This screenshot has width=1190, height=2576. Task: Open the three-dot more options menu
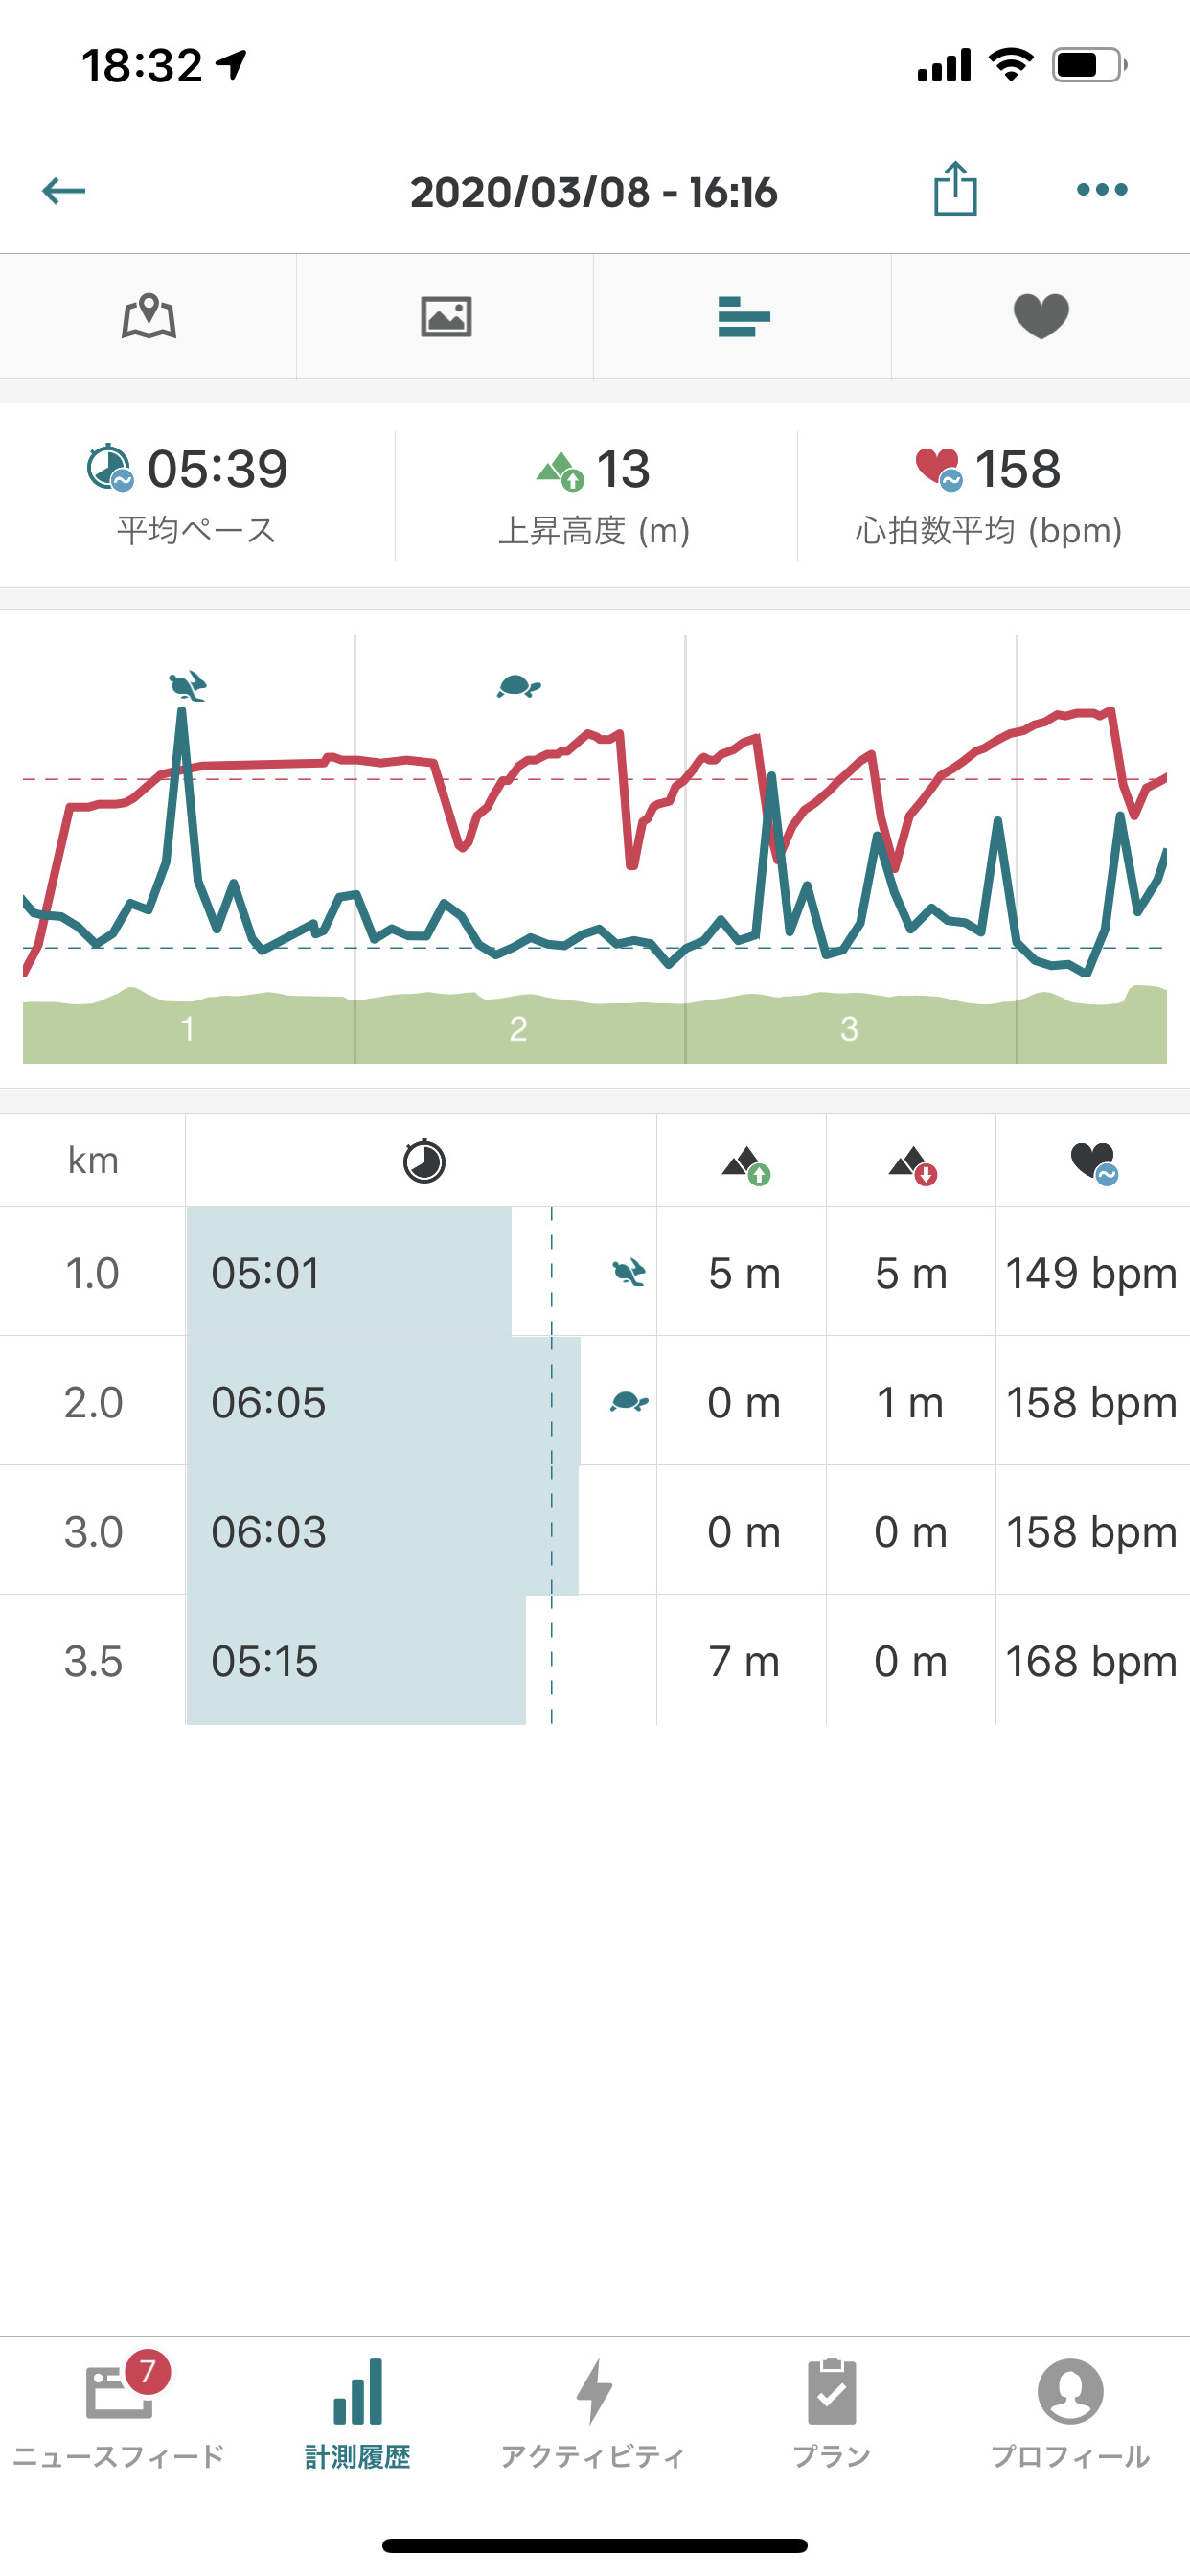pos(1101,189)
